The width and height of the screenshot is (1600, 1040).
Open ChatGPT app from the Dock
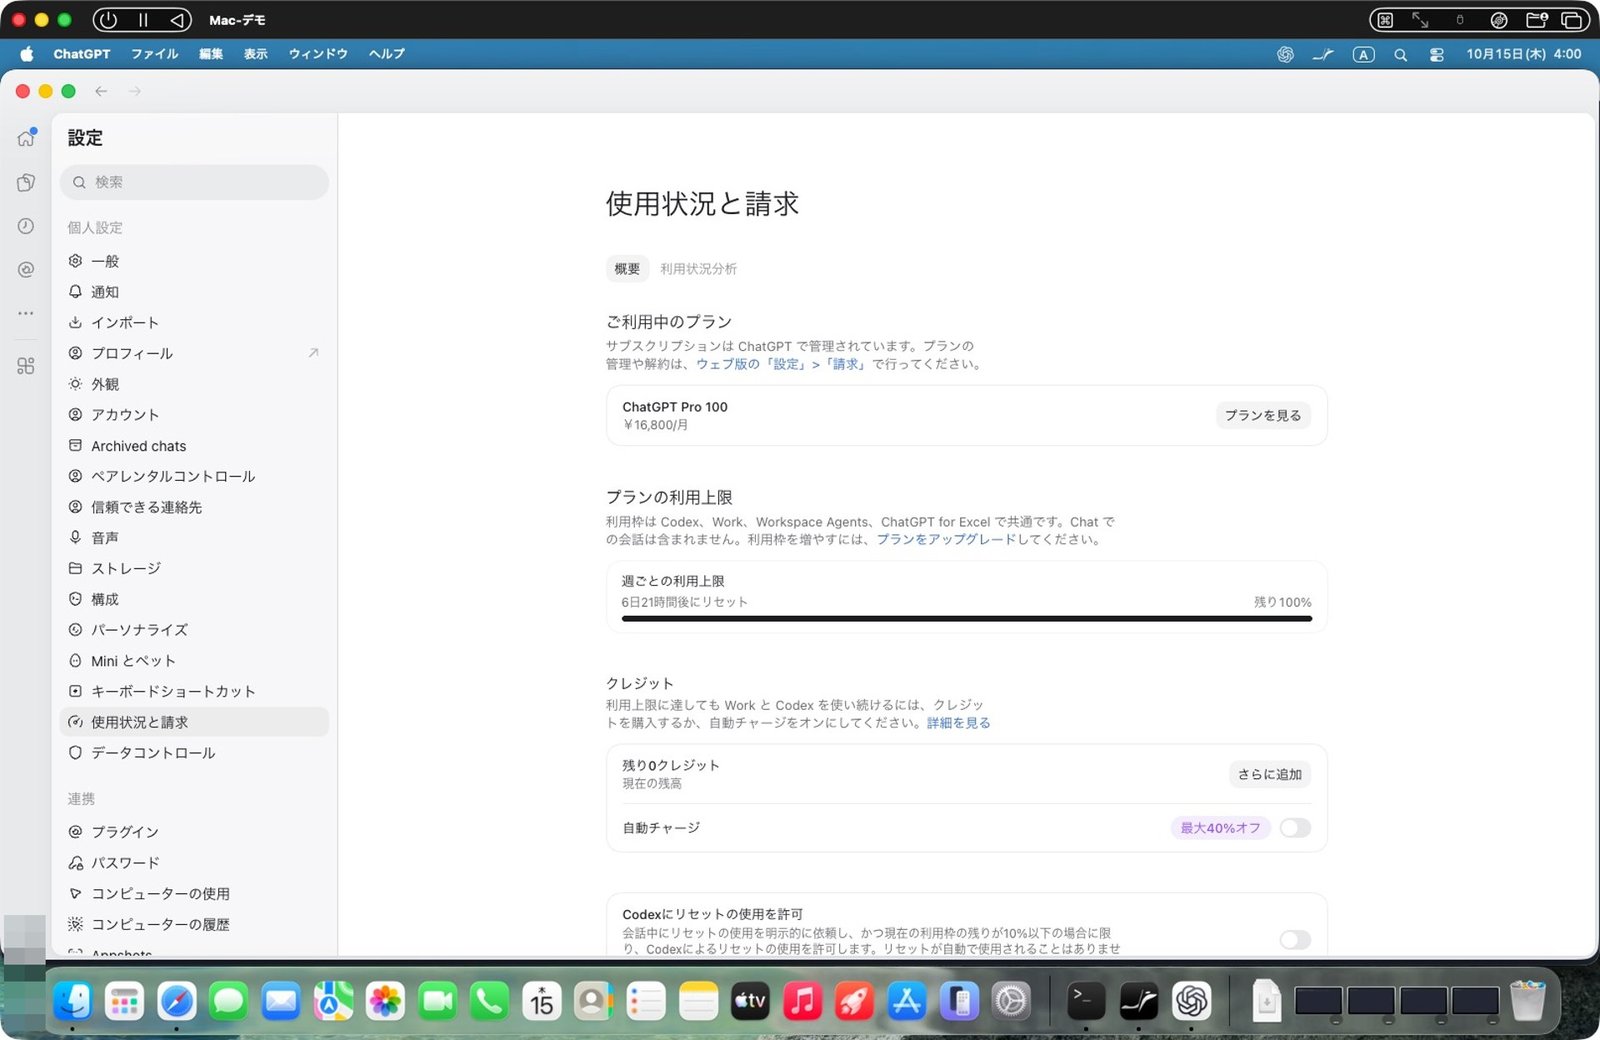tap(1191, 1001)
